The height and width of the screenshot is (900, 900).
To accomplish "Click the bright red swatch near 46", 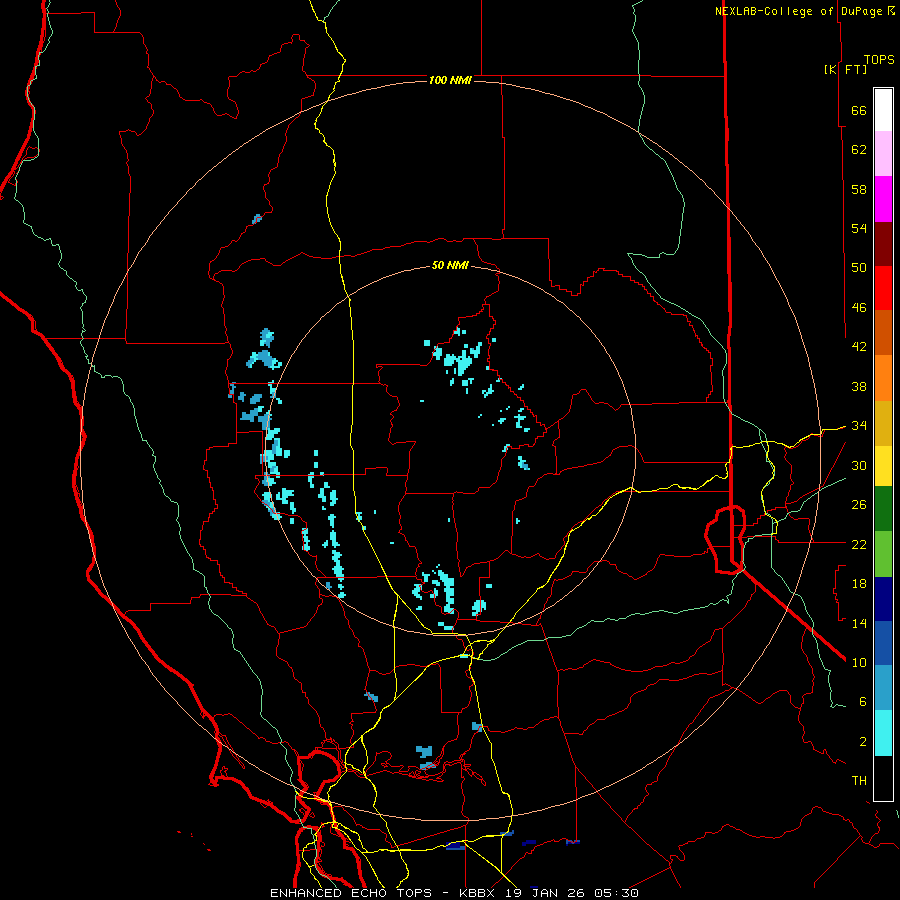I will pyautogui.click(x=883, y=288).
